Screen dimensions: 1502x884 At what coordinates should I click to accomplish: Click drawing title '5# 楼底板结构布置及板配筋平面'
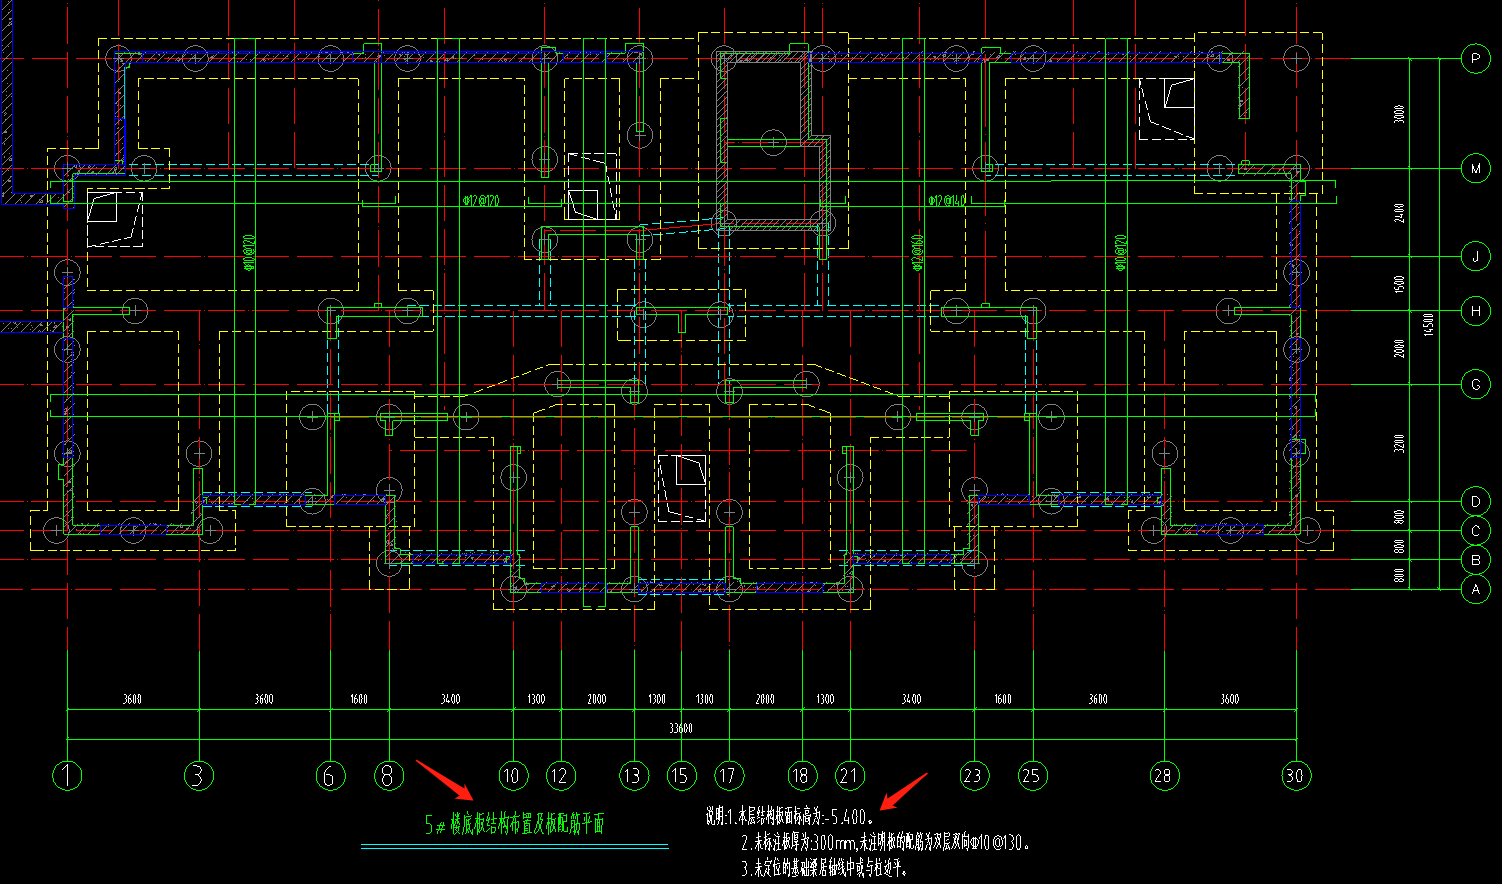pos(515,824)
